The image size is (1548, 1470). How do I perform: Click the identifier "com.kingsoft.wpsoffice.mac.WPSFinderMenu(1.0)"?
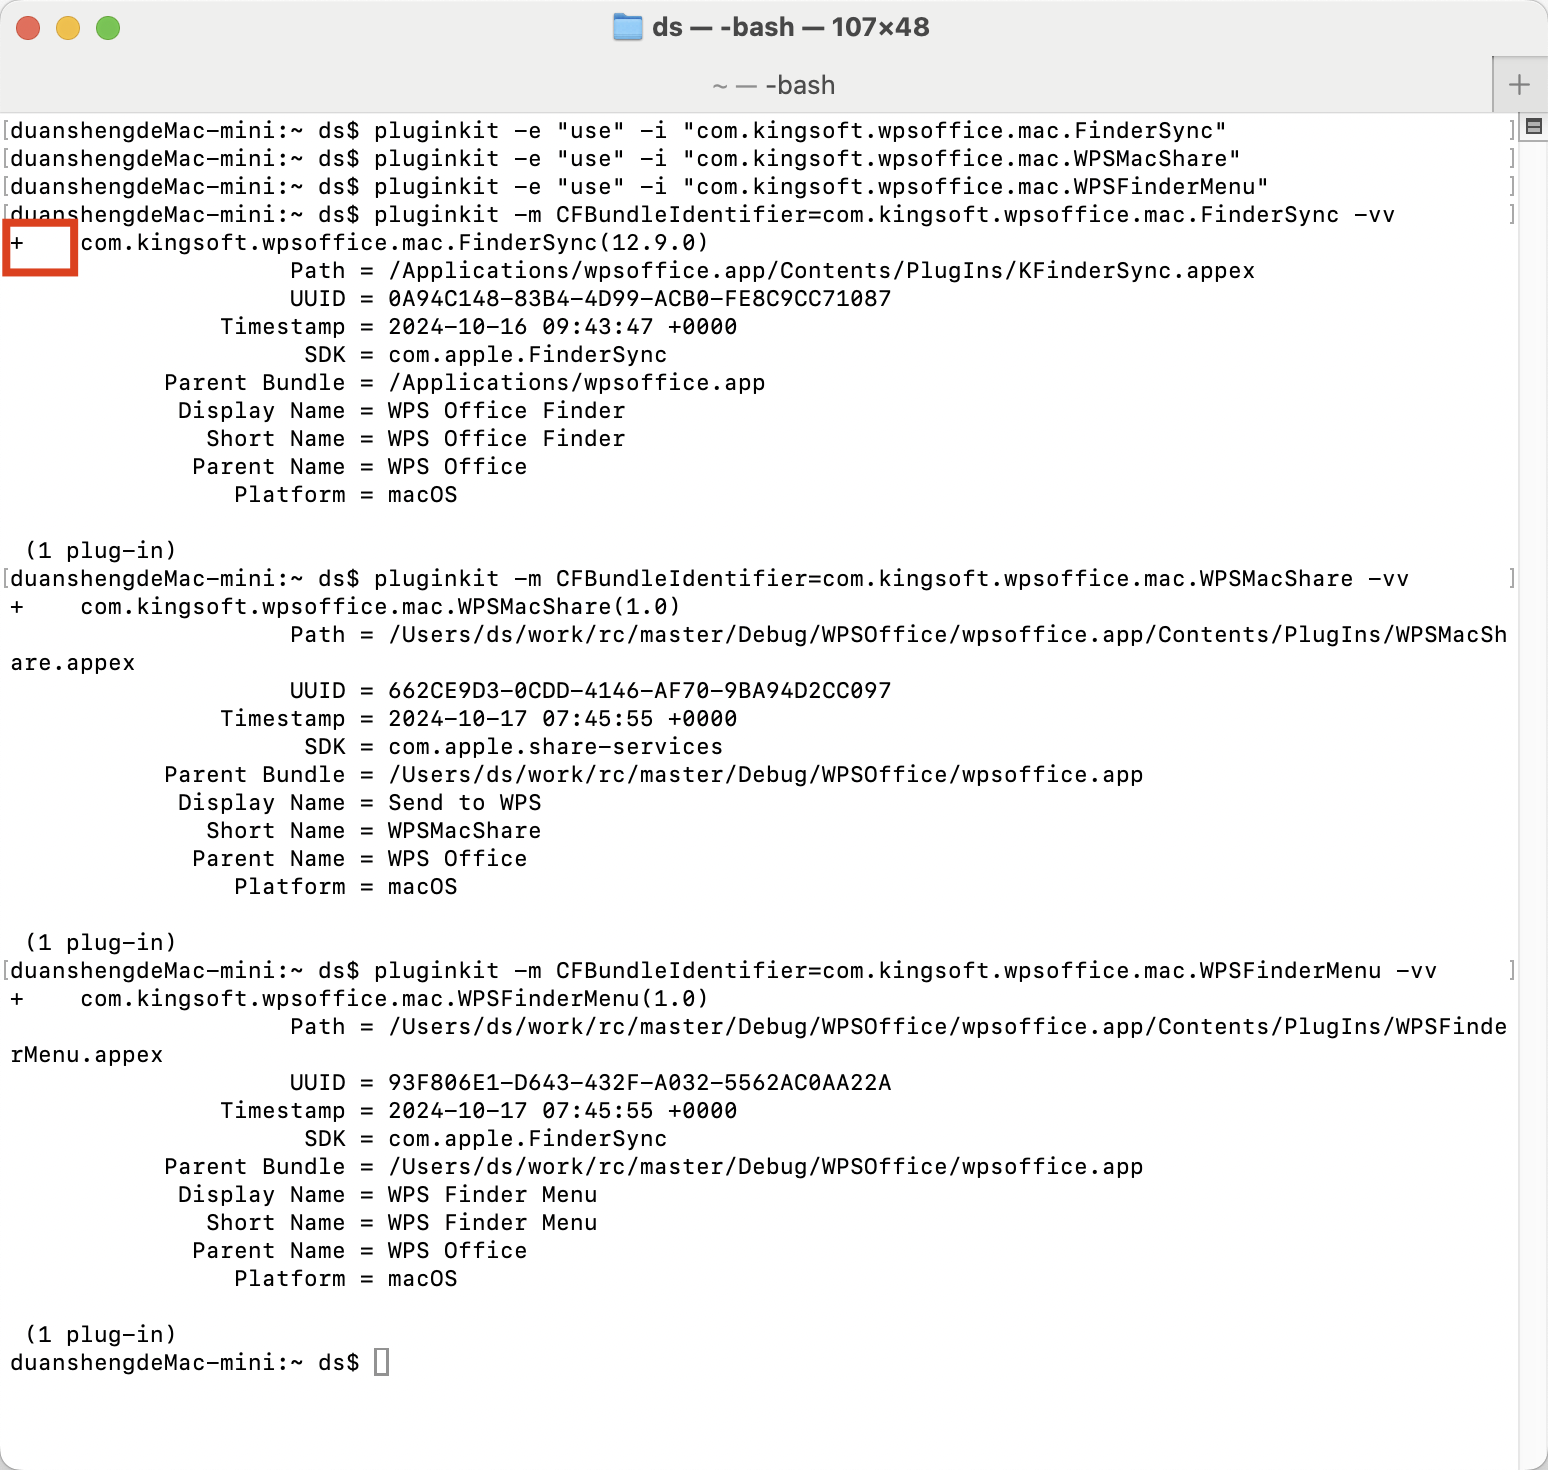[394, 999]
